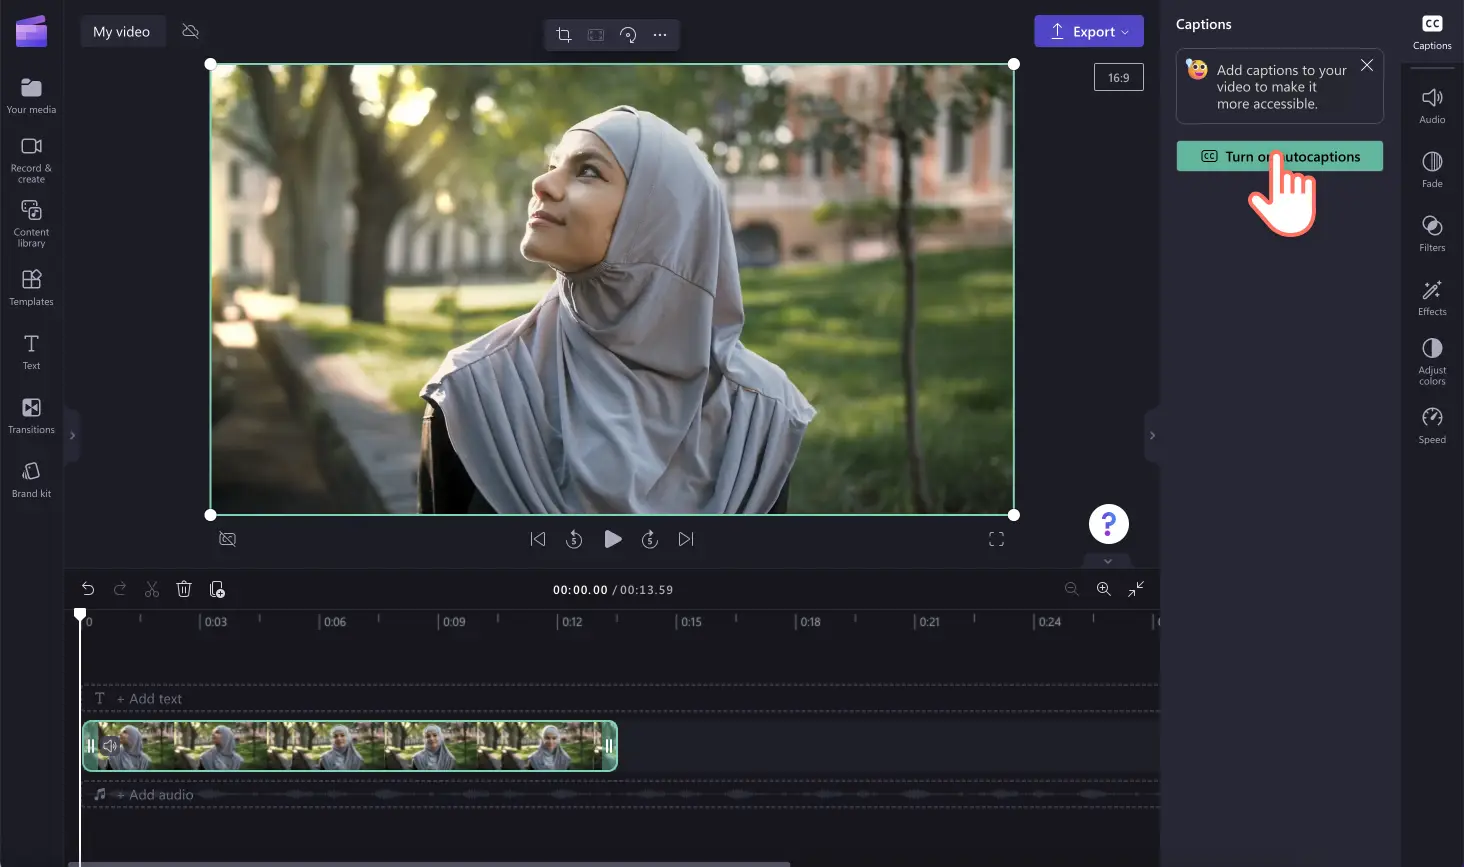Zoom in the timeline
The width and height of the screenshot is (1464, 867).
point(1104,589)
